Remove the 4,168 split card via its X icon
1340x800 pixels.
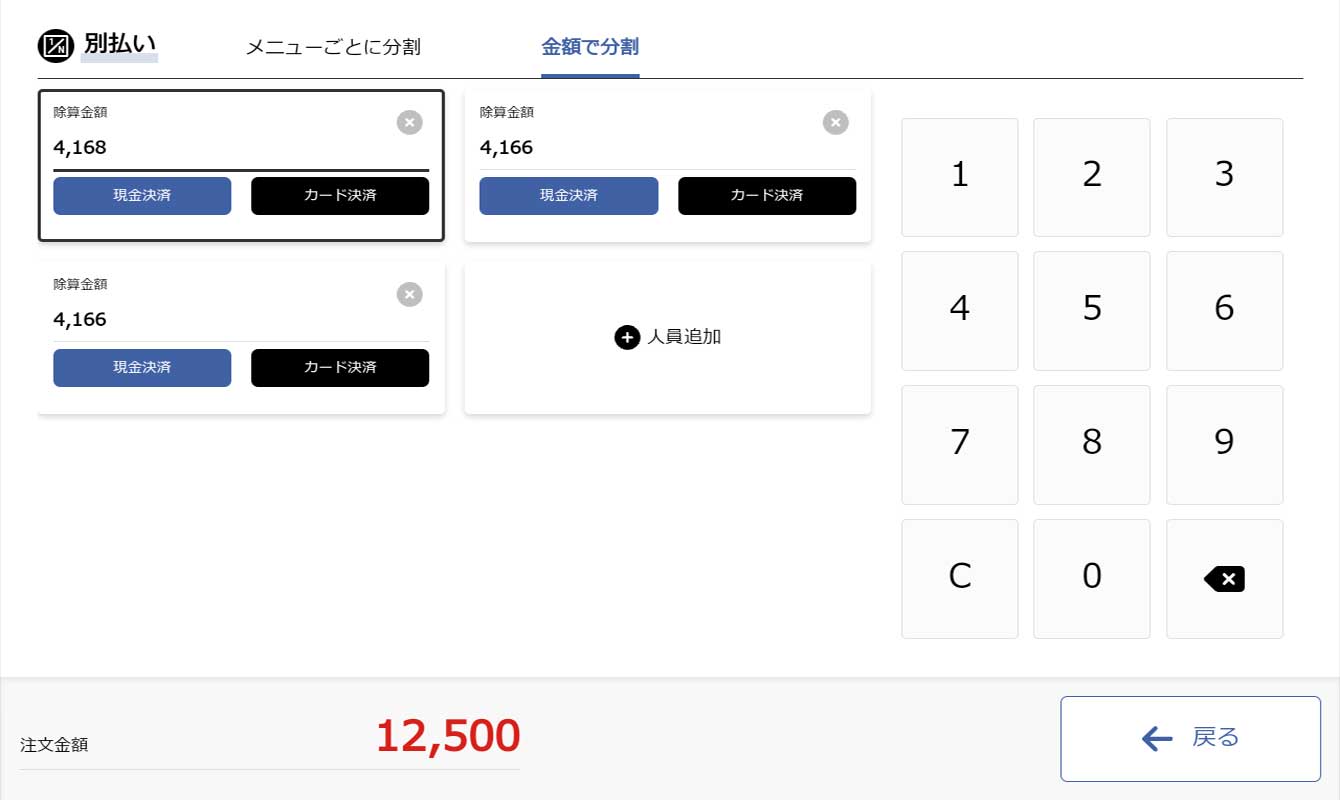pyautogui.click(x=409, y=122)
